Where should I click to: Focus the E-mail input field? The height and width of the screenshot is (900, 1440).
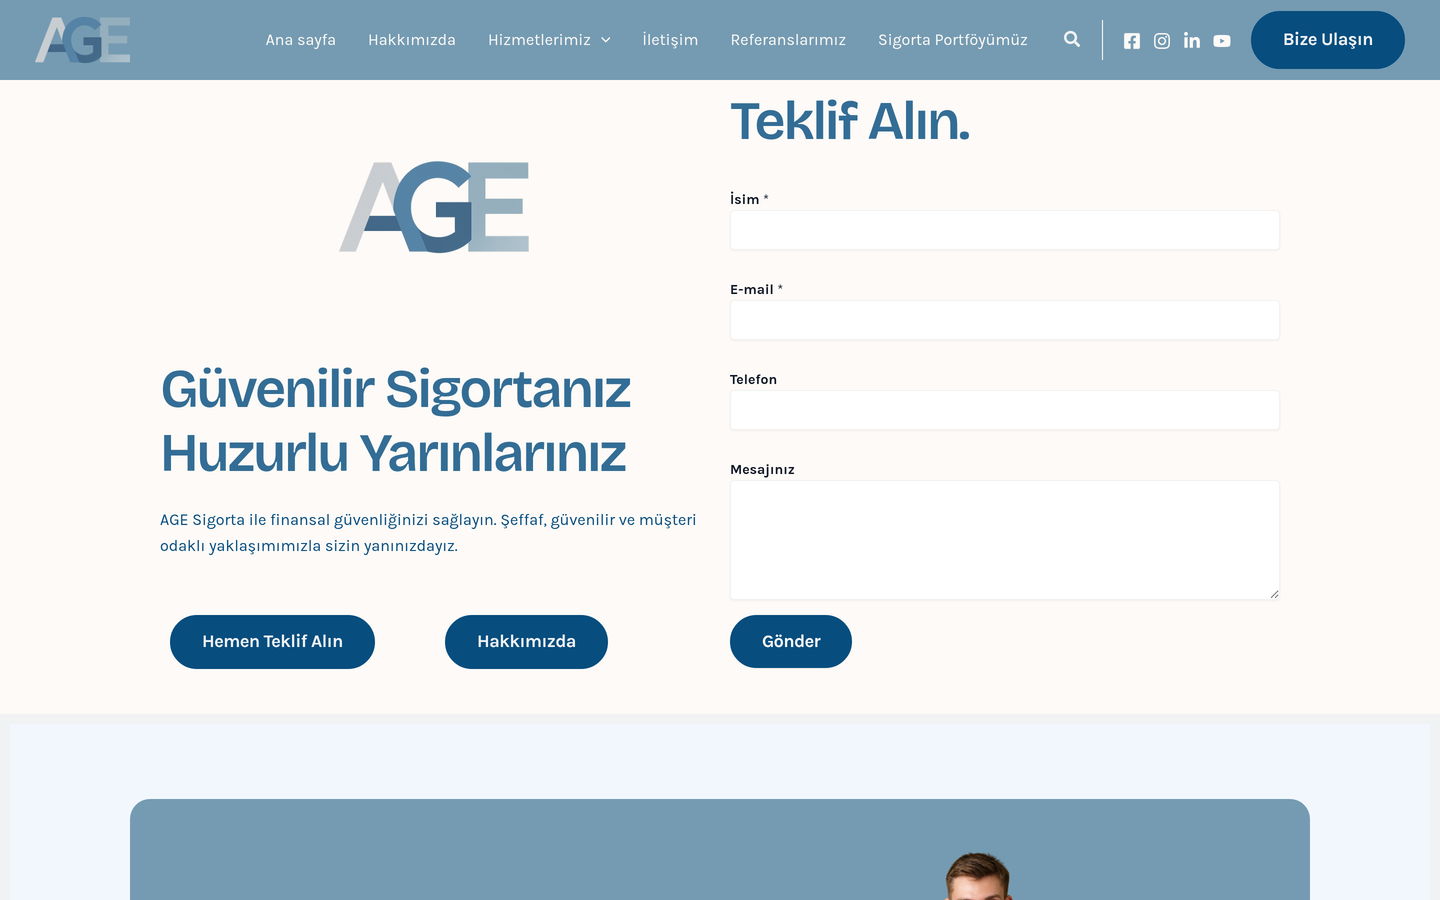click(x=1005, y=320)
